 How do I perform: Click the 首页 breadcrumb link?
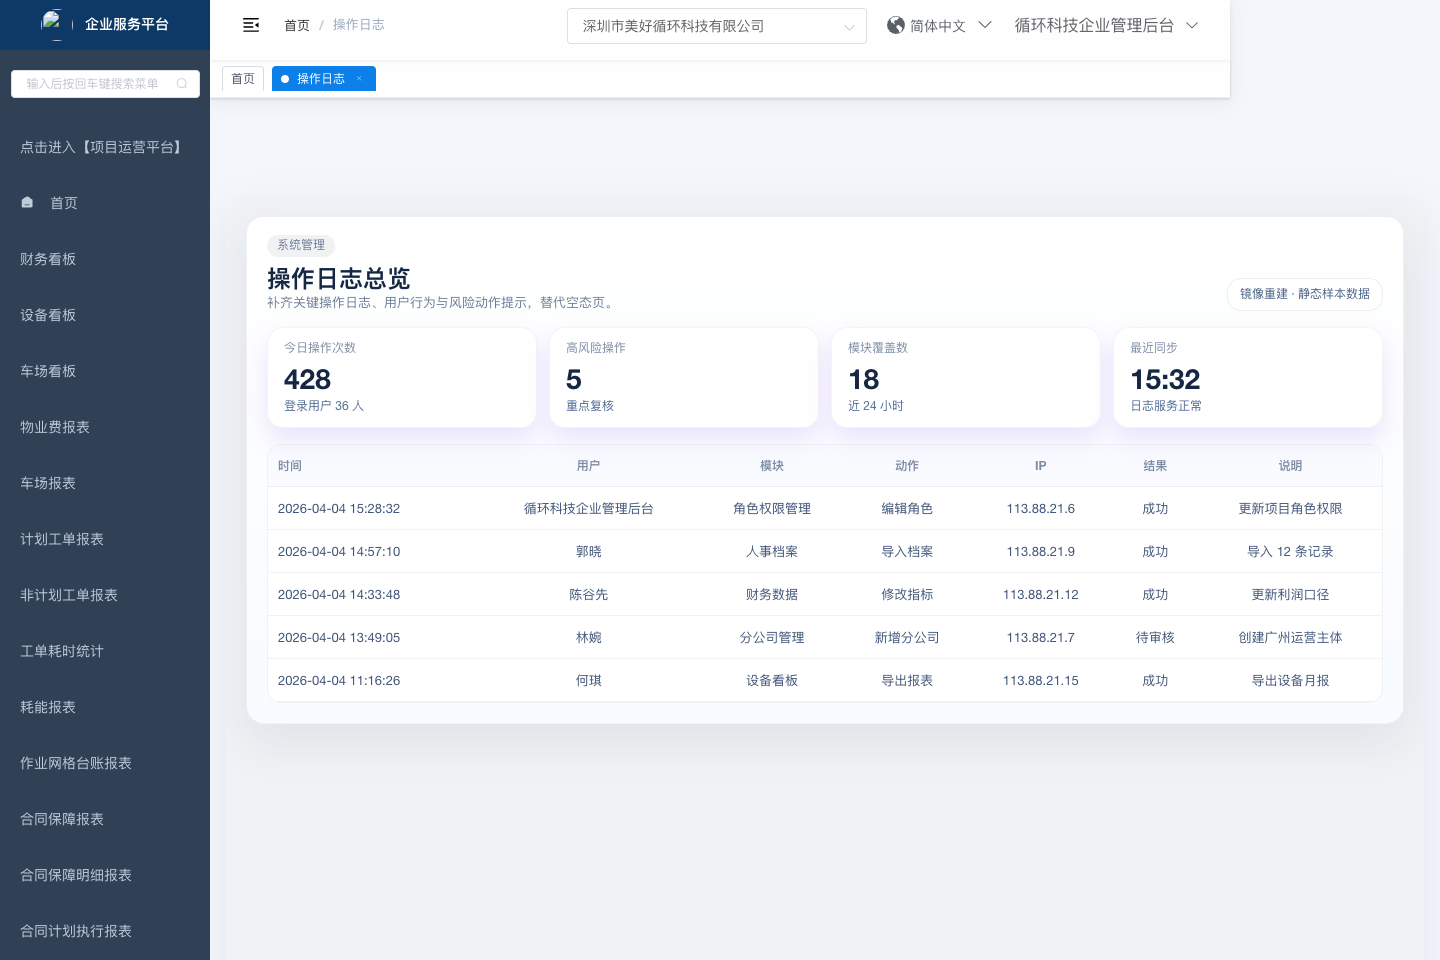coord(297,25)
